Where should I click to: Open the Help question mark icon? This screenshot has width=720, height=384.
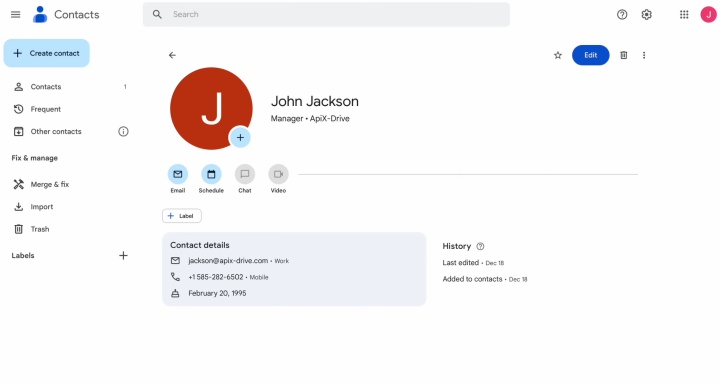622,15
